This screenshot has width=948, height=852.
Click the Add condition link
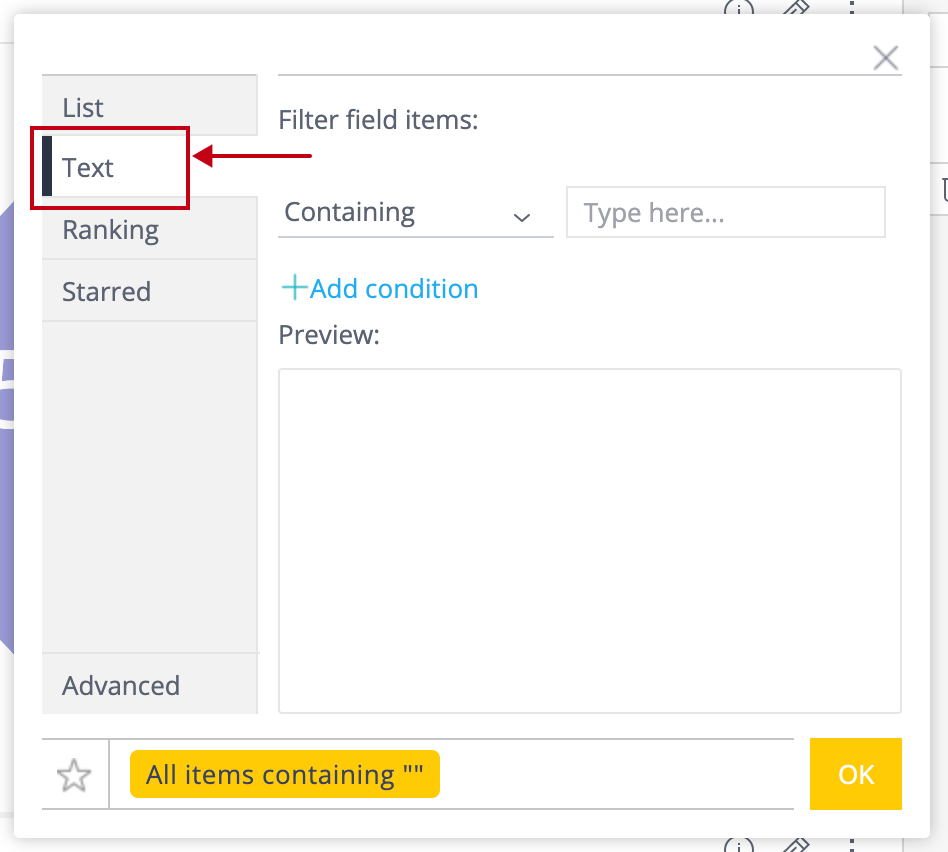point(394,289)
